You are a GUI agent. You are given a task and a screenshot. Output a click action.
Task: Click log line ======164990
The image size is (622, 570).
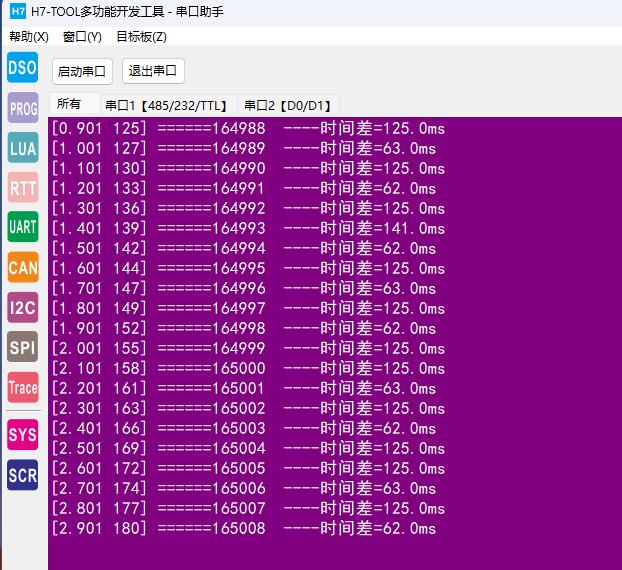(x=248, y=168)
